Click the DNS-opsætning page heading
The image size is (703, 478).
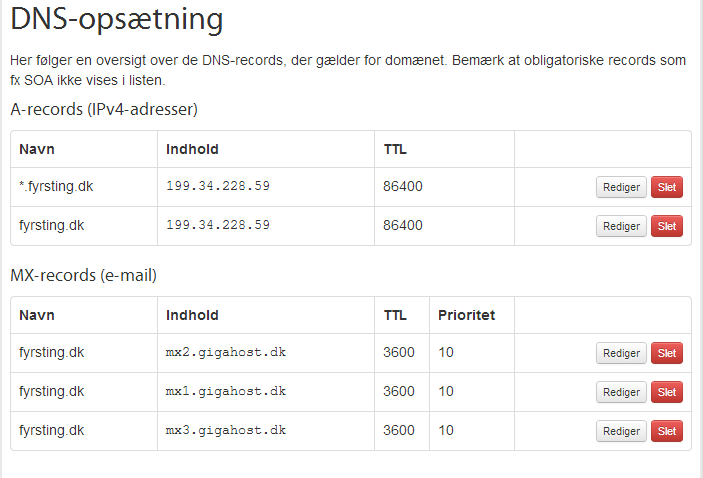pos(116,19)
